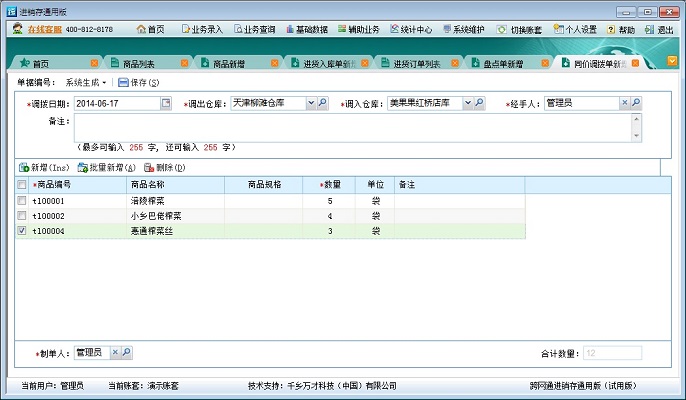Click the search icon beside 调入仓库
Image resolution: width=686 pixels, height=400 pixels.
478,103
